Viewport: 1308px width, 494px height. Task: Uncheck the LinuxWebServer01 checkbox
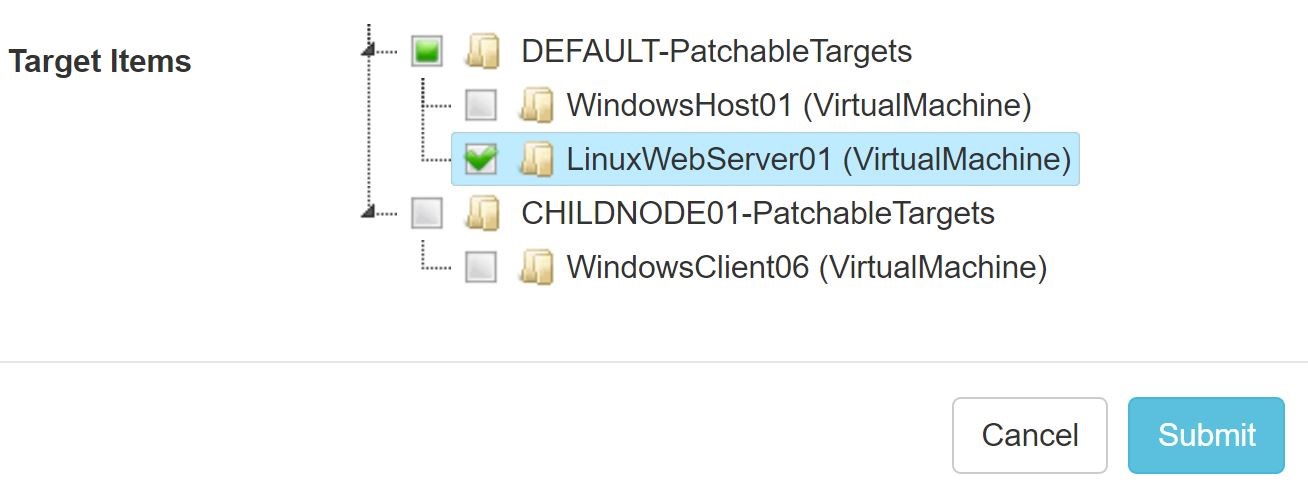[x=481, y=159]
